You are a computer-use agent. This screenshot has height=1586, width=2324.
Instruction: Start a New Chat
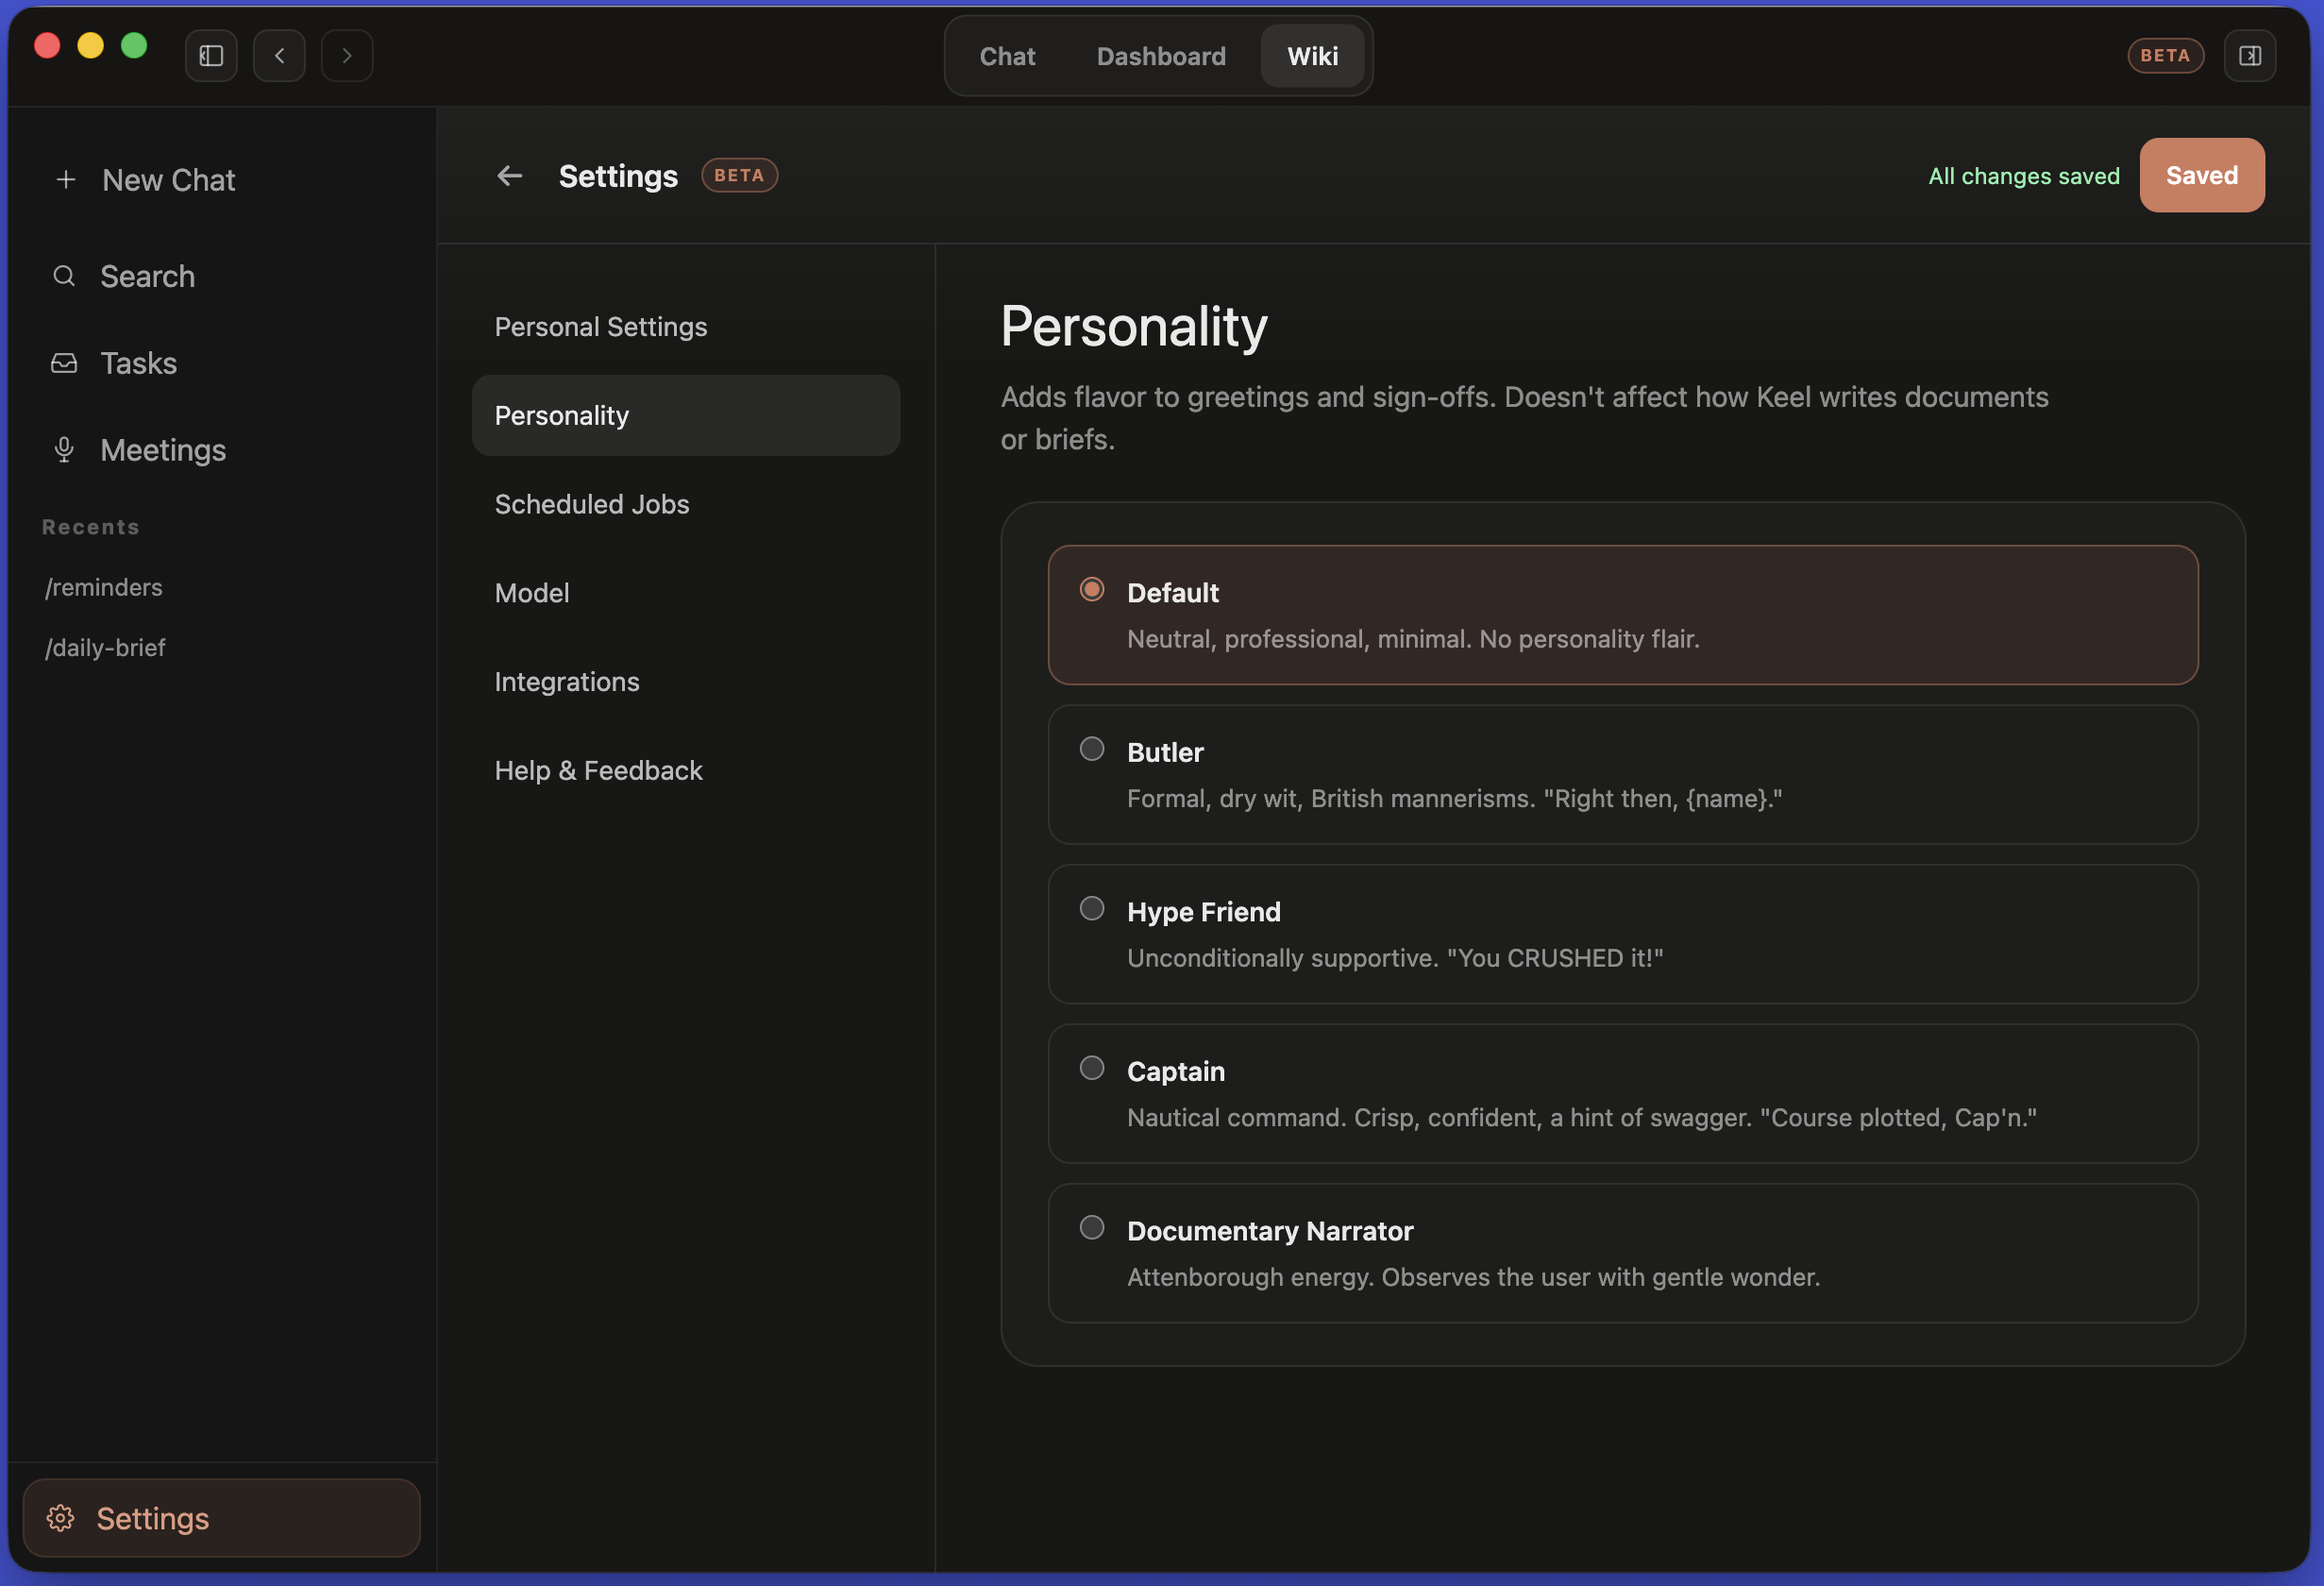point(222,180)
